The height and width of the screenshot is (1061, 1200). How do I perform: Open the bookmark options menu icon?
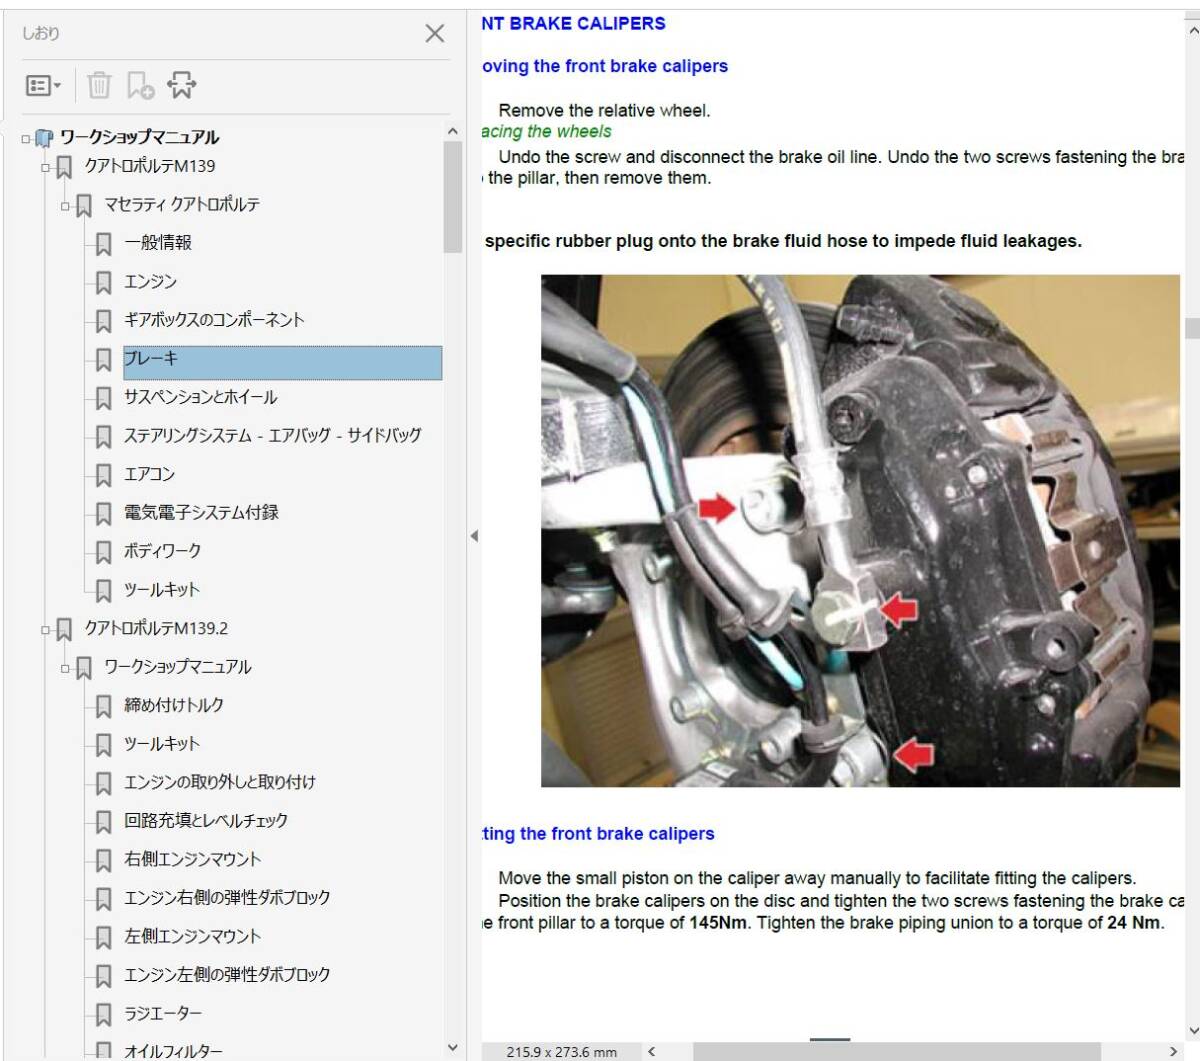tap(43, 86)
